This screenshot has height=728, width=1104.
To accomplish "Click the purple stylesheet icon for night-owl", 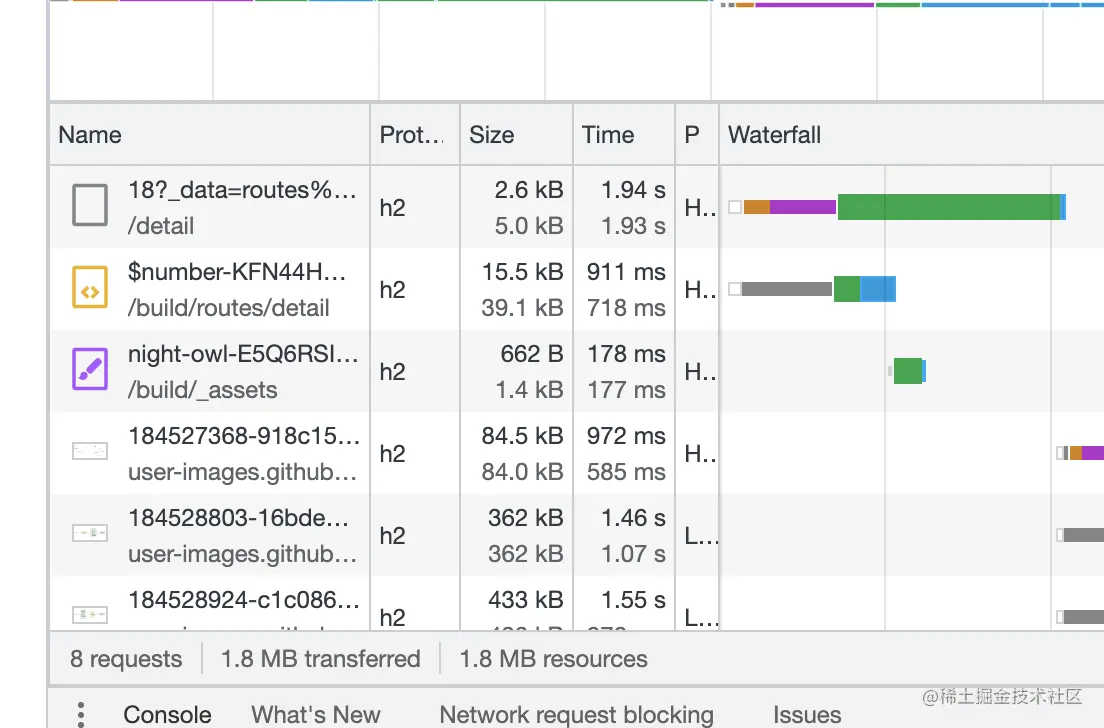I will (90, 372).
